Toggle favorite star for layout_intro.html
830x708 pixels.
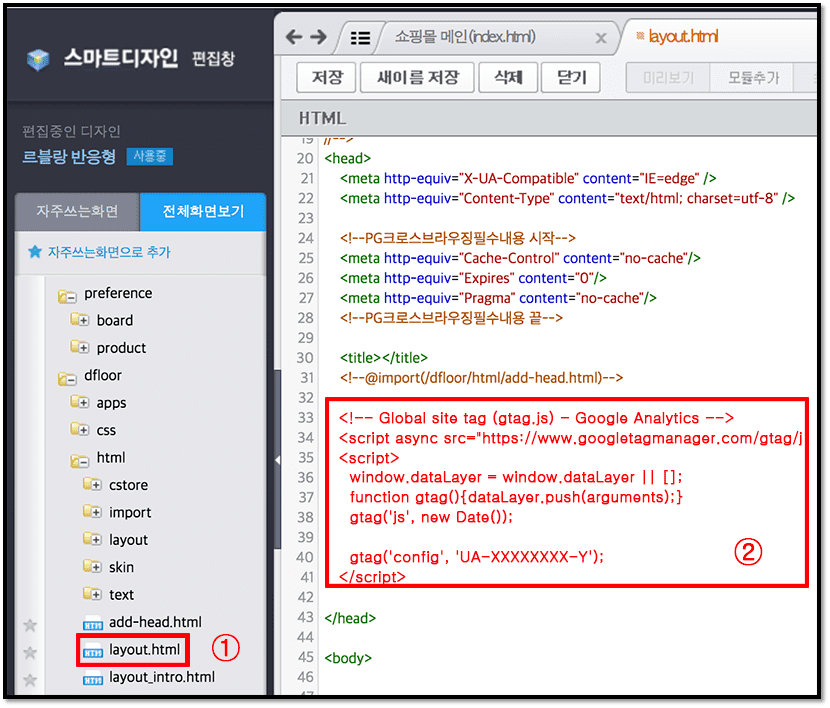point(30,680)
